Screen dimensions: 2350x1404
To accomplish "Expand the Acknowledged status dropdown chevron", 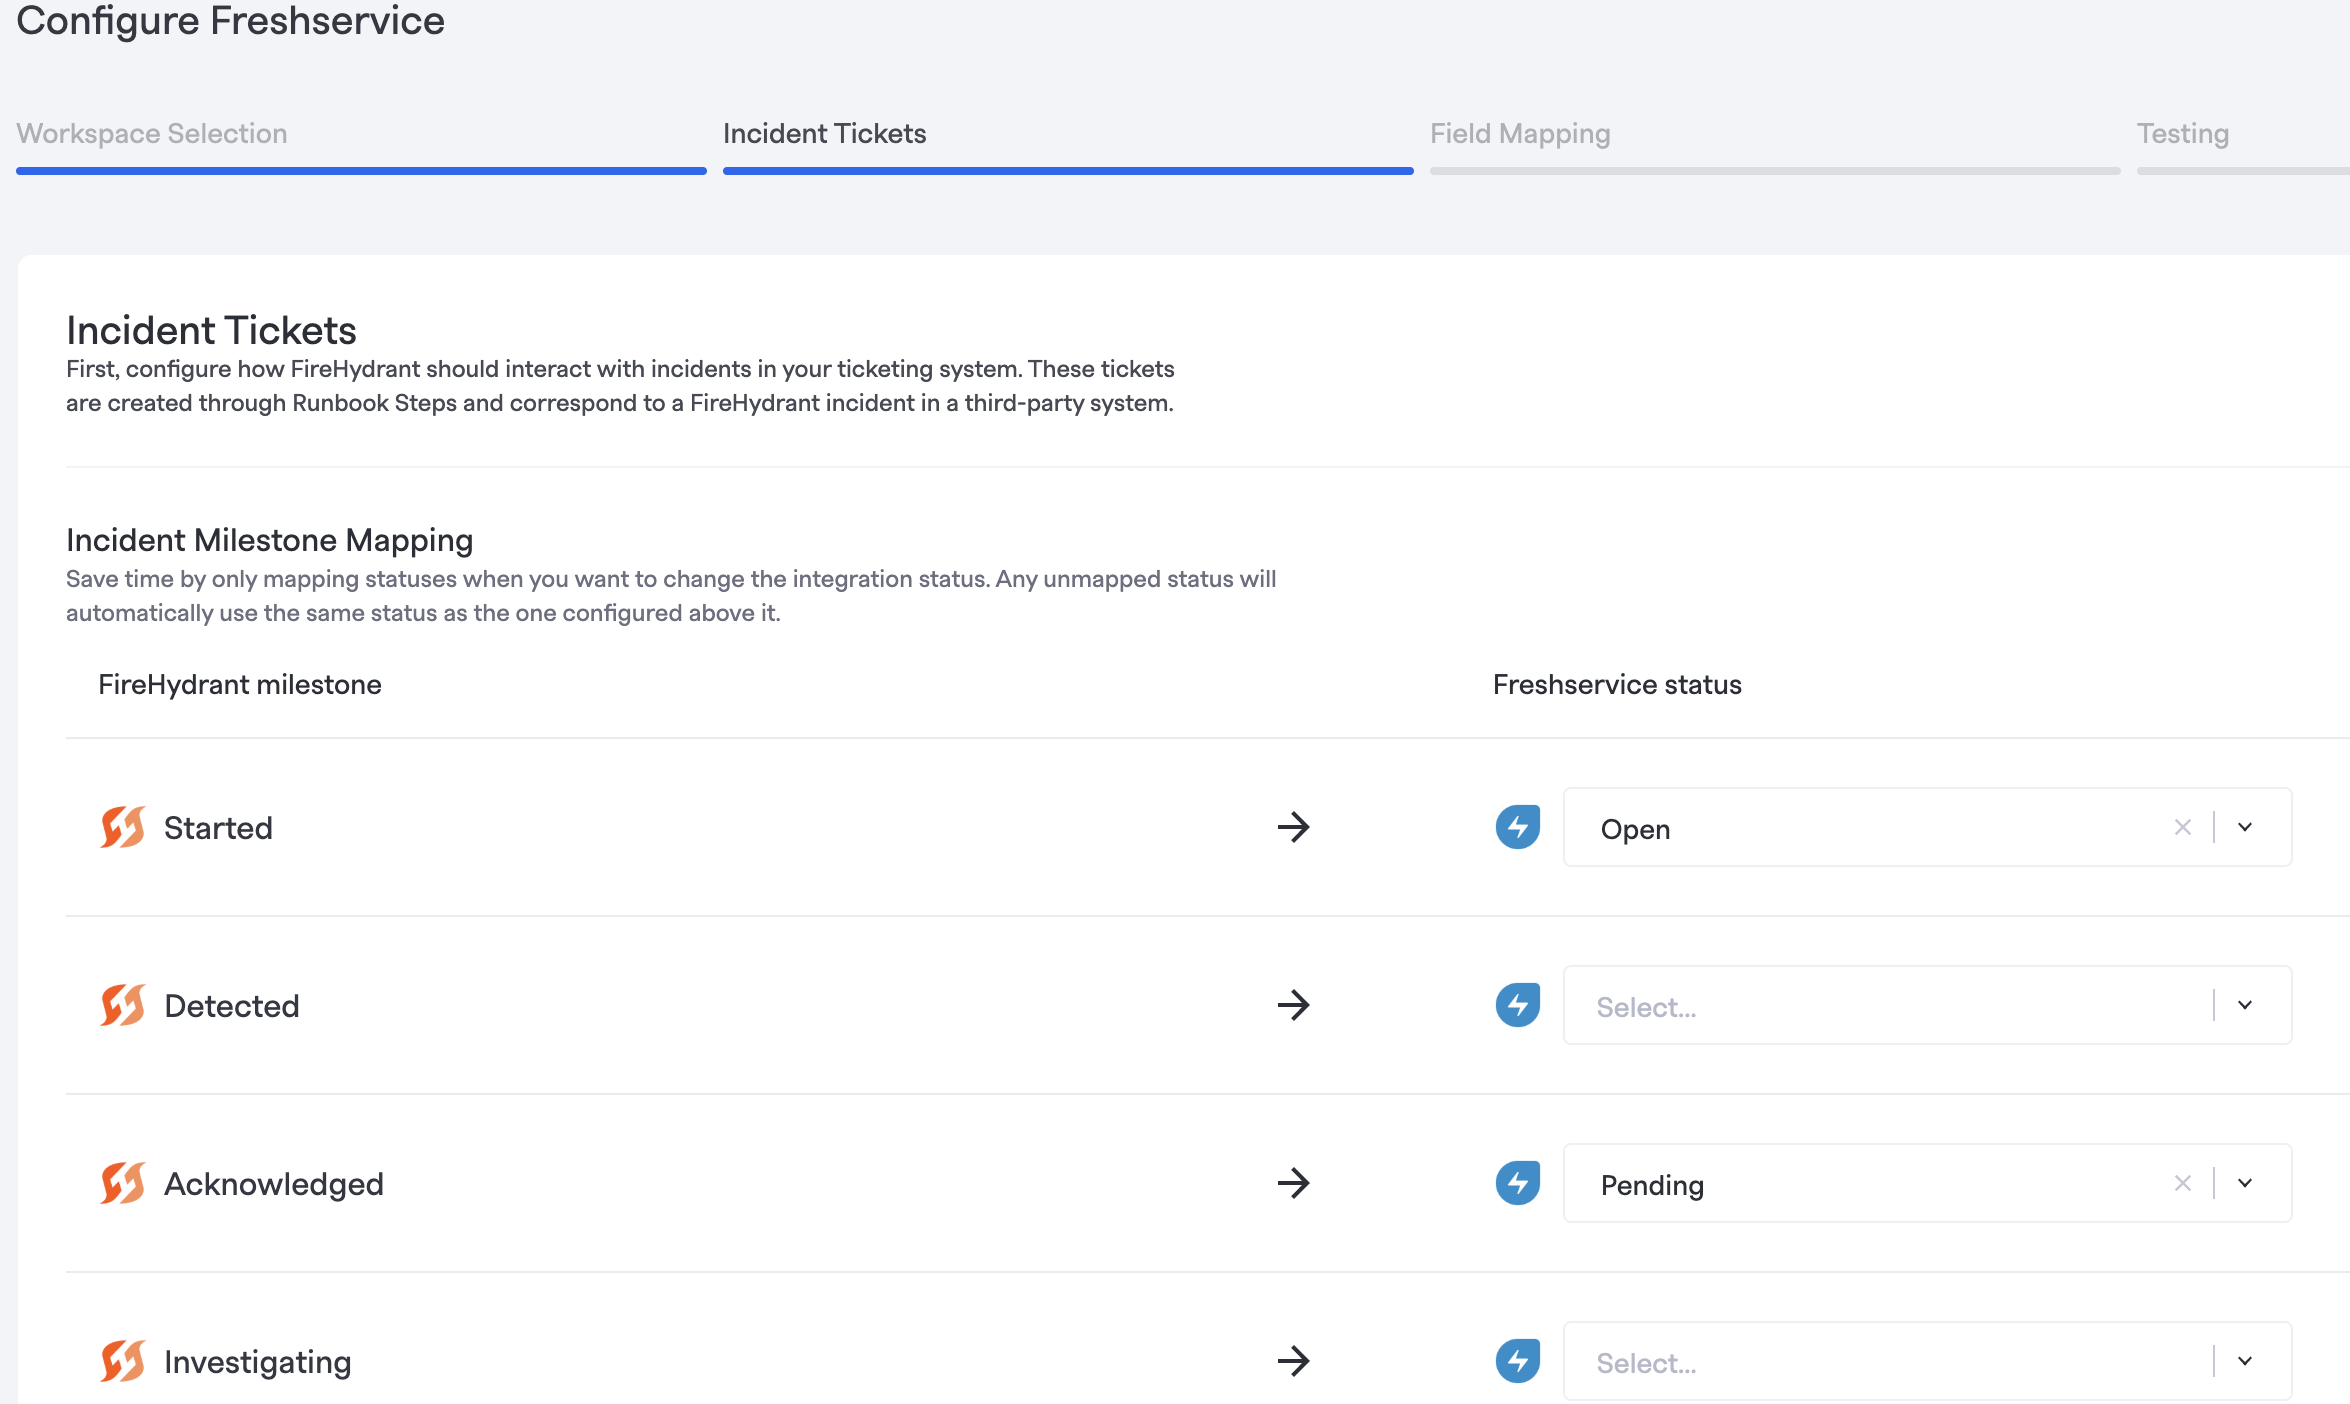I will point(2245,1183).
